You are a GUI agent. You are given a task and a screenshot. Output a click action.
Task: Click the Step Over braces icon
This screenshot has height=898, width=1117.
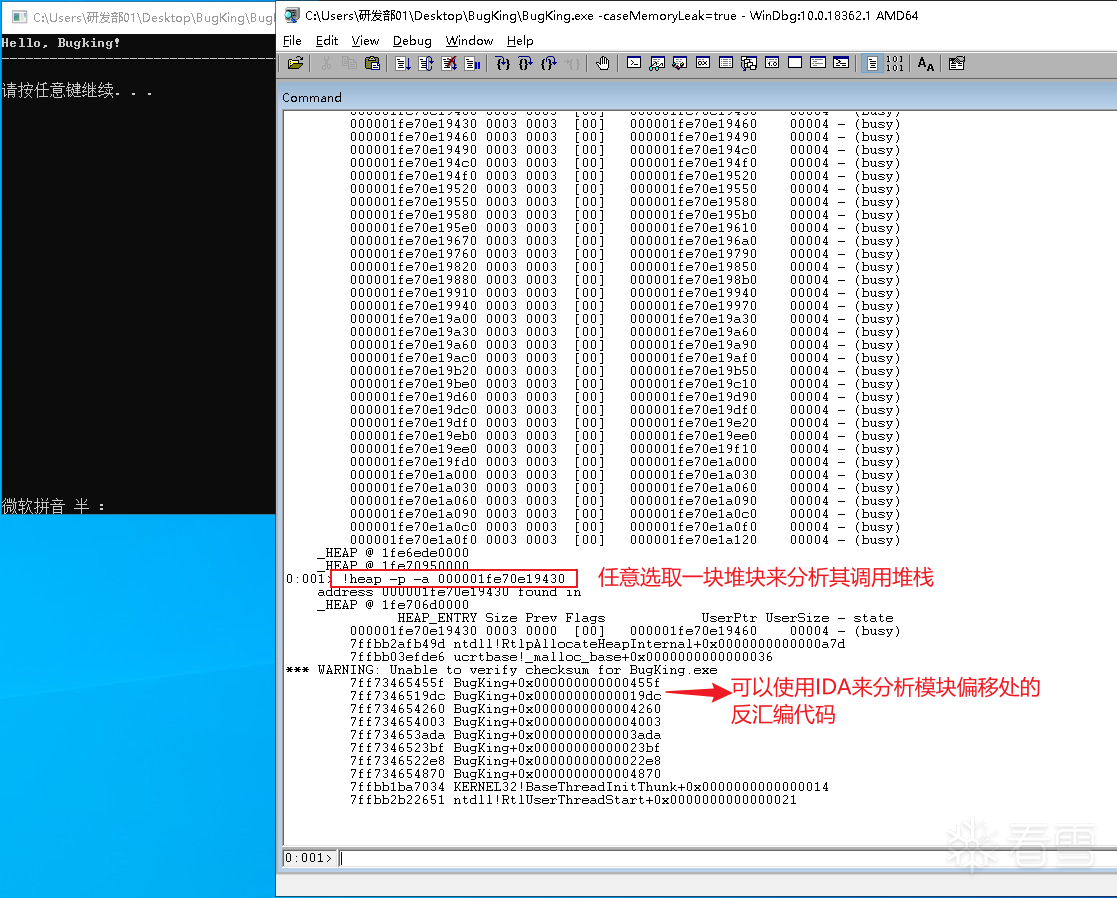[x=526, y=63]
